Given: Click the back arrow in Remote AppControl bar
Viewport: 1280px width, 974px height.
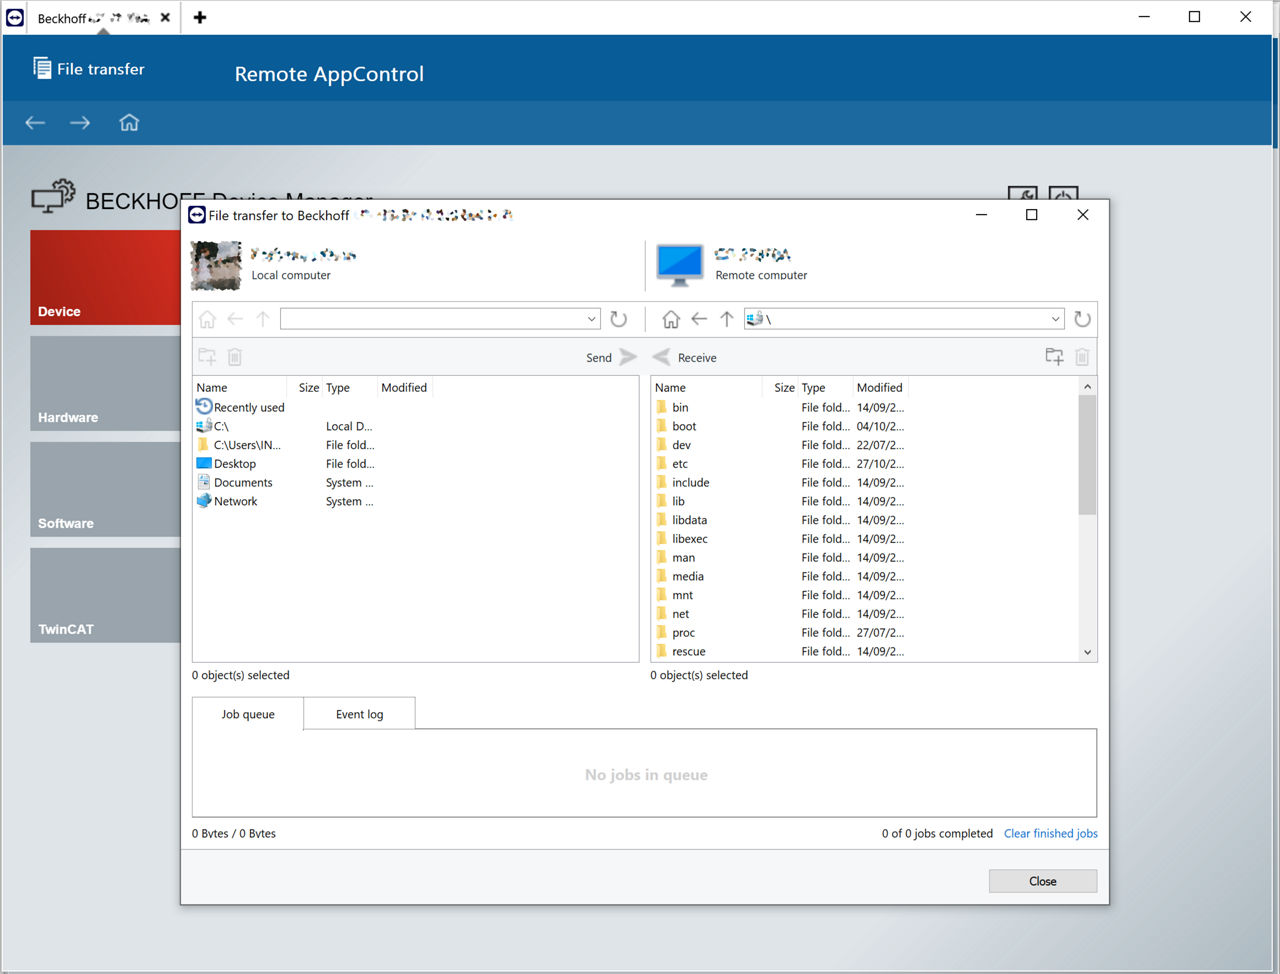Looking at the screenshot, I should click(35, 123).
